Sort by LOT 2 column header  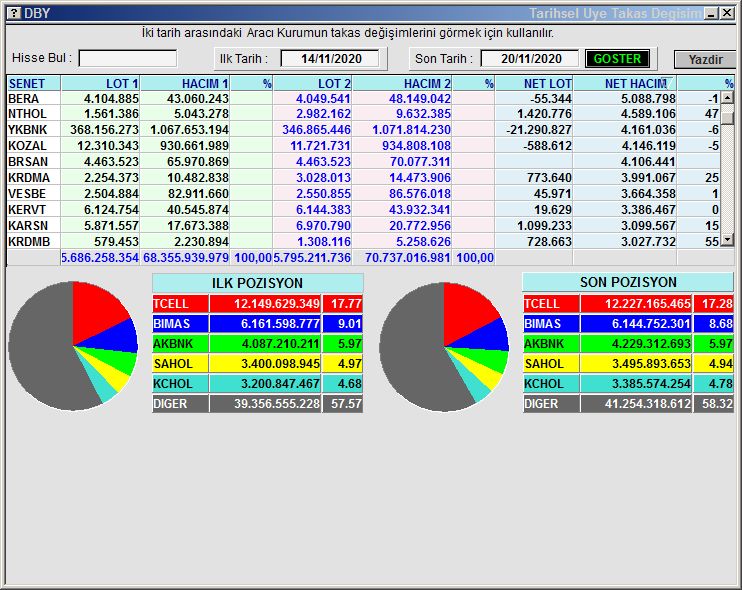tap(312, 84)
